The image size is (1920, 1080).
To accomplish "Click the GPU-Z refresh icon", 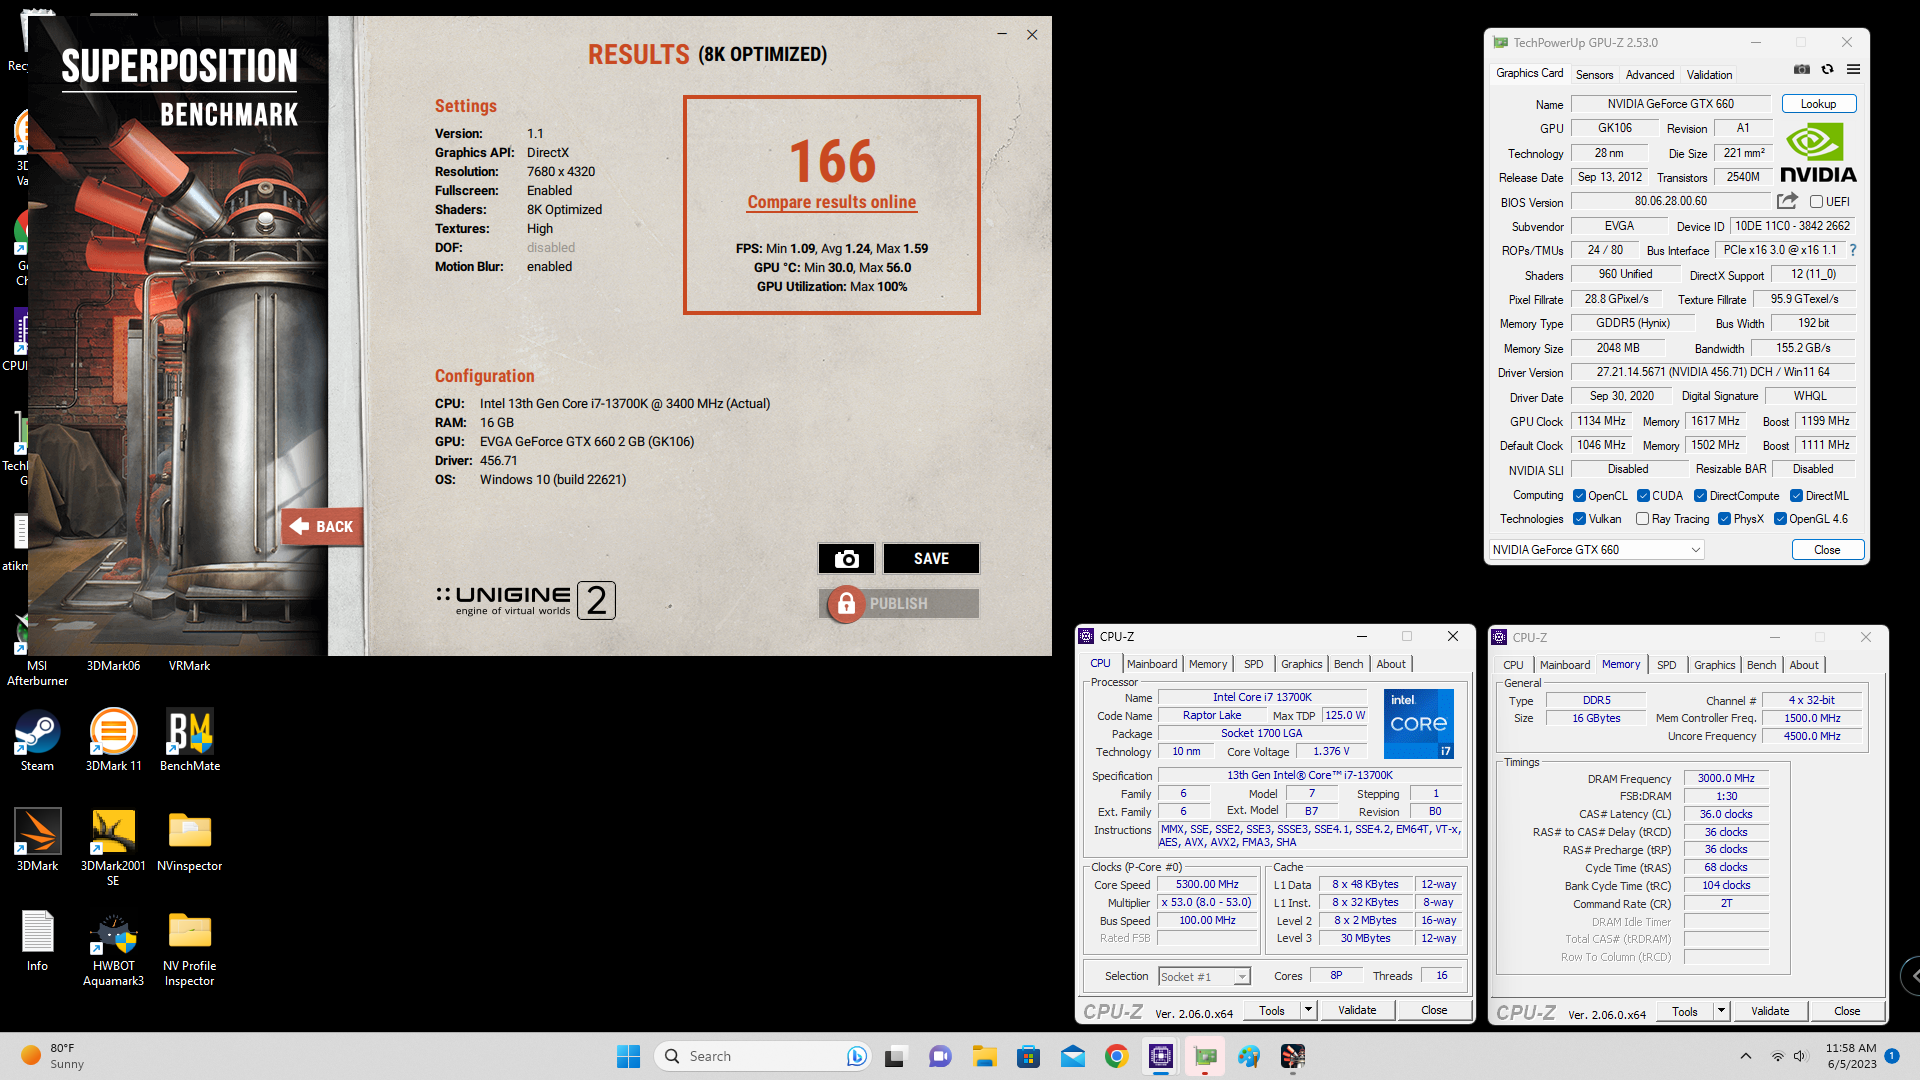I will click(1828, 70).
